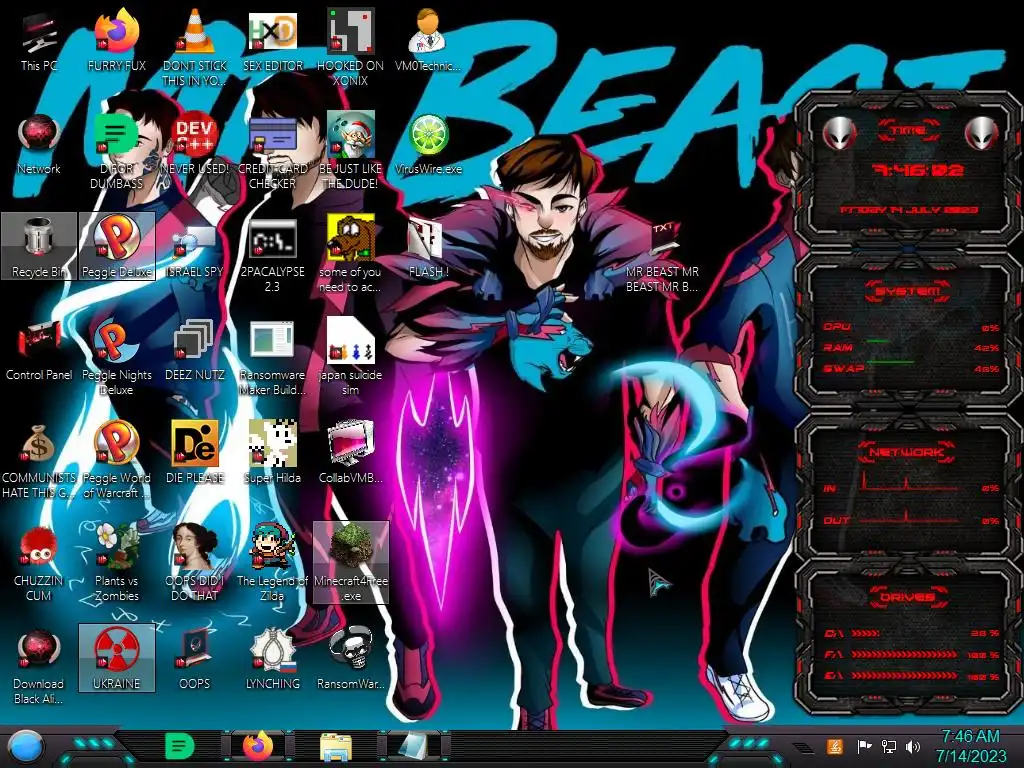This screenshot has width=1024, height=768.
Task: Open the Ransomware Maker Build icon
Action: (x=272, y=357)
